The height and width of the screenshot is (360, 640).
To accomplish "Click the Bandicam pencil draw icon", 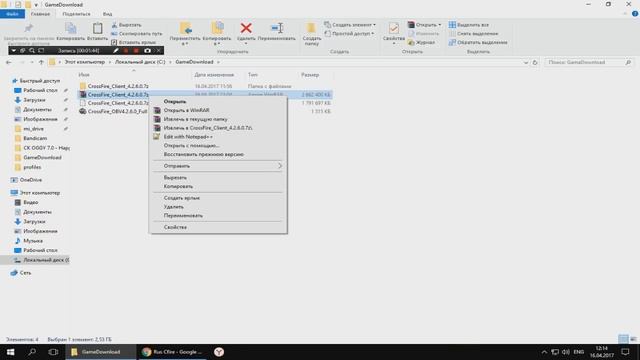I will pyautogui.click(x=116, y=51).
